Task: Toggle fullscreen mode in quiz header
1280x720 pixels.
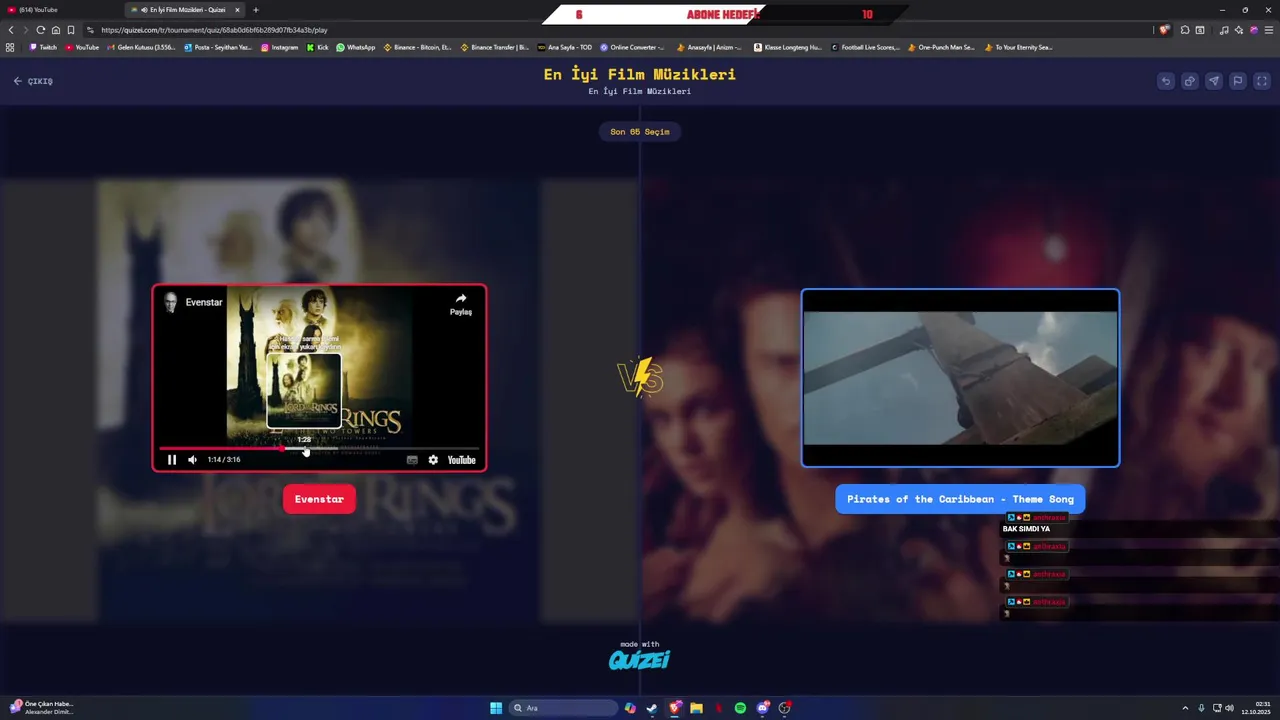Action: [x=1261, y=81]
